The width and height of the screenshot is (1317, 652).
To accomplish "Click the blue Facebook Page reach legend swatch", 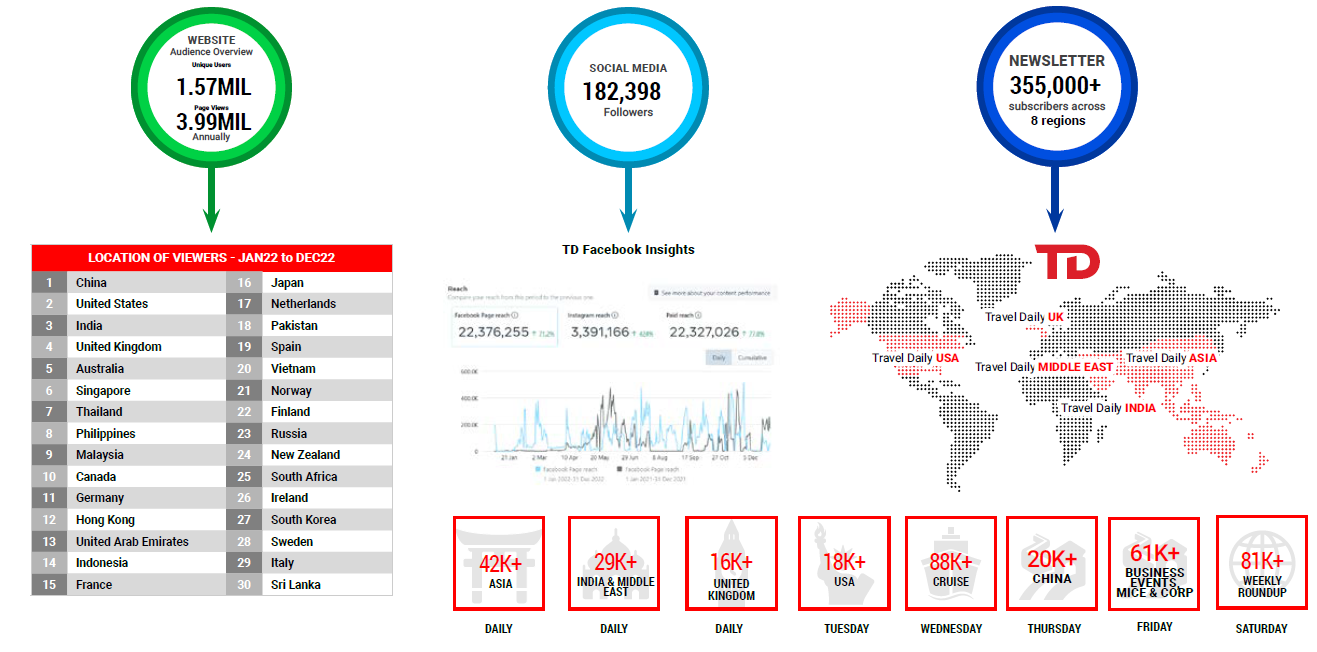I will pos(538,468).
